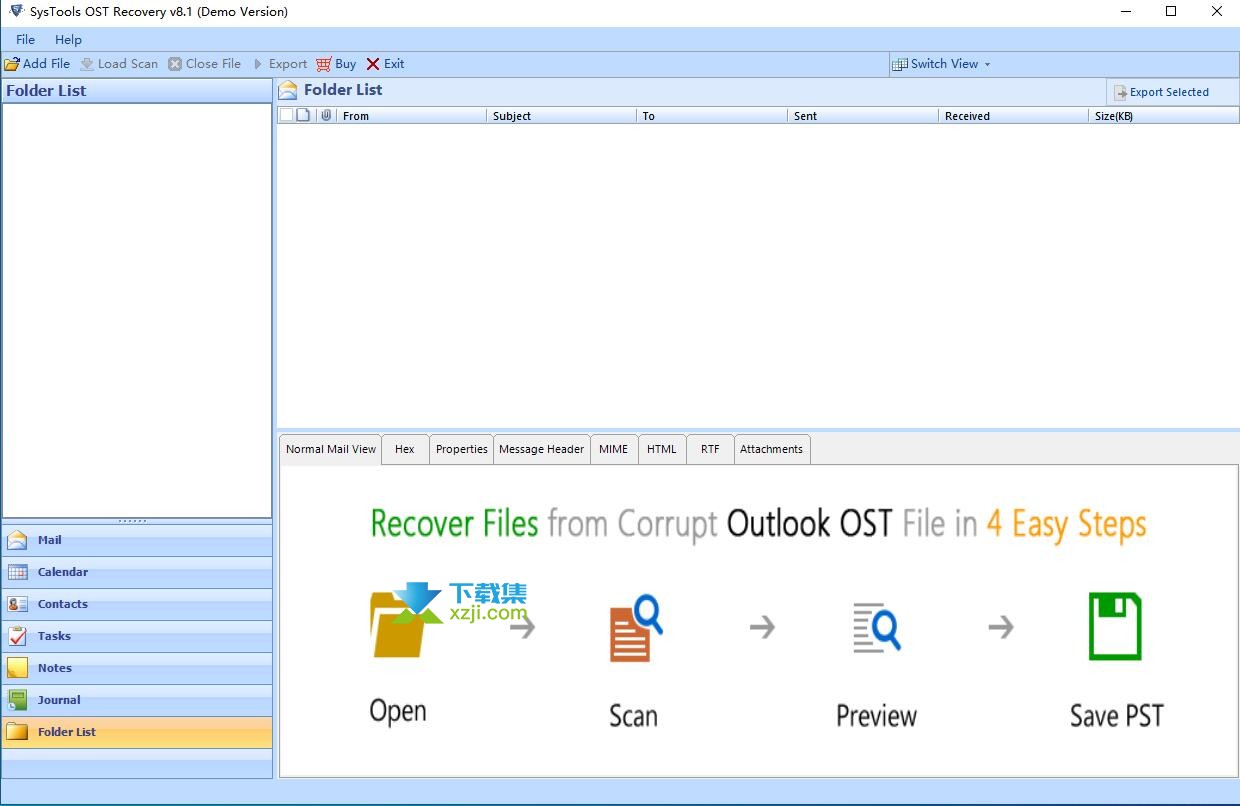Screen dimensions: 1240x806
Task: Click the Export Selected button
Action: click(1162, 92)
